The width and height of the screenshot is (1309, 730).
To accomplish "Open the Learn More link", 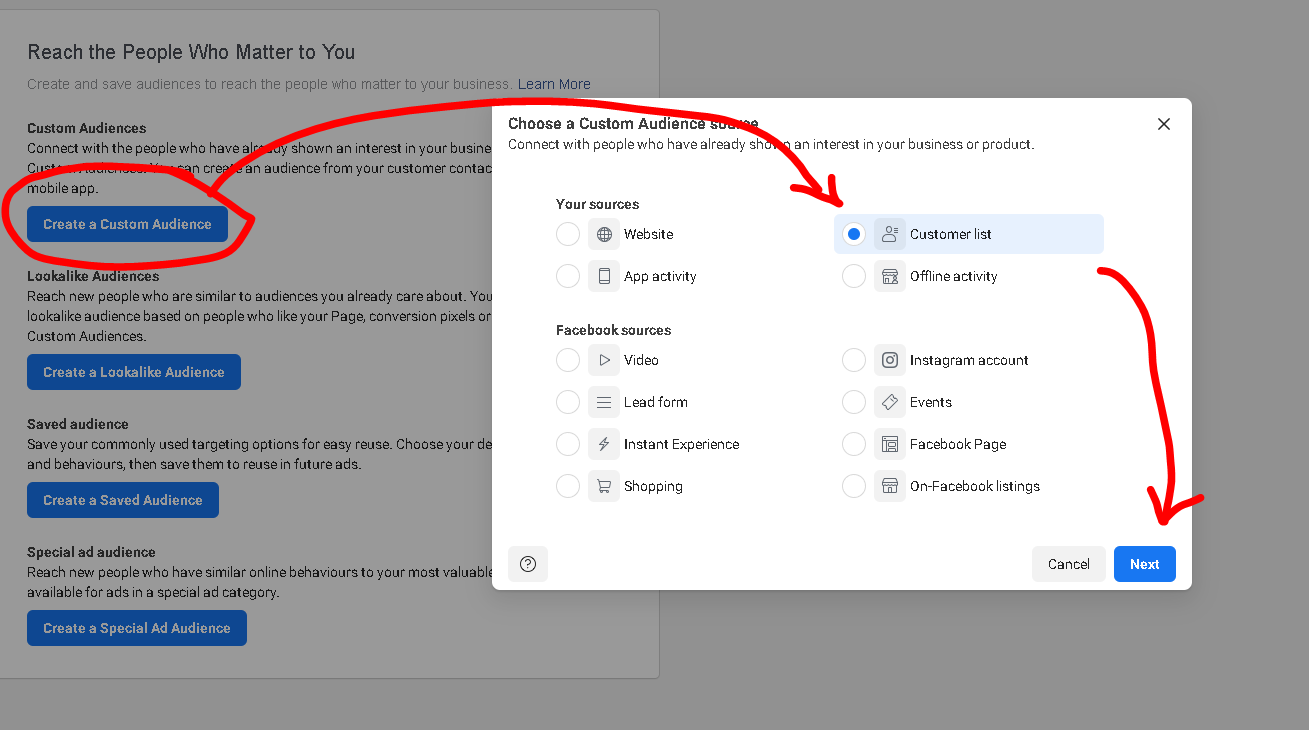I will pyautogui.click(x=554, y=84).
